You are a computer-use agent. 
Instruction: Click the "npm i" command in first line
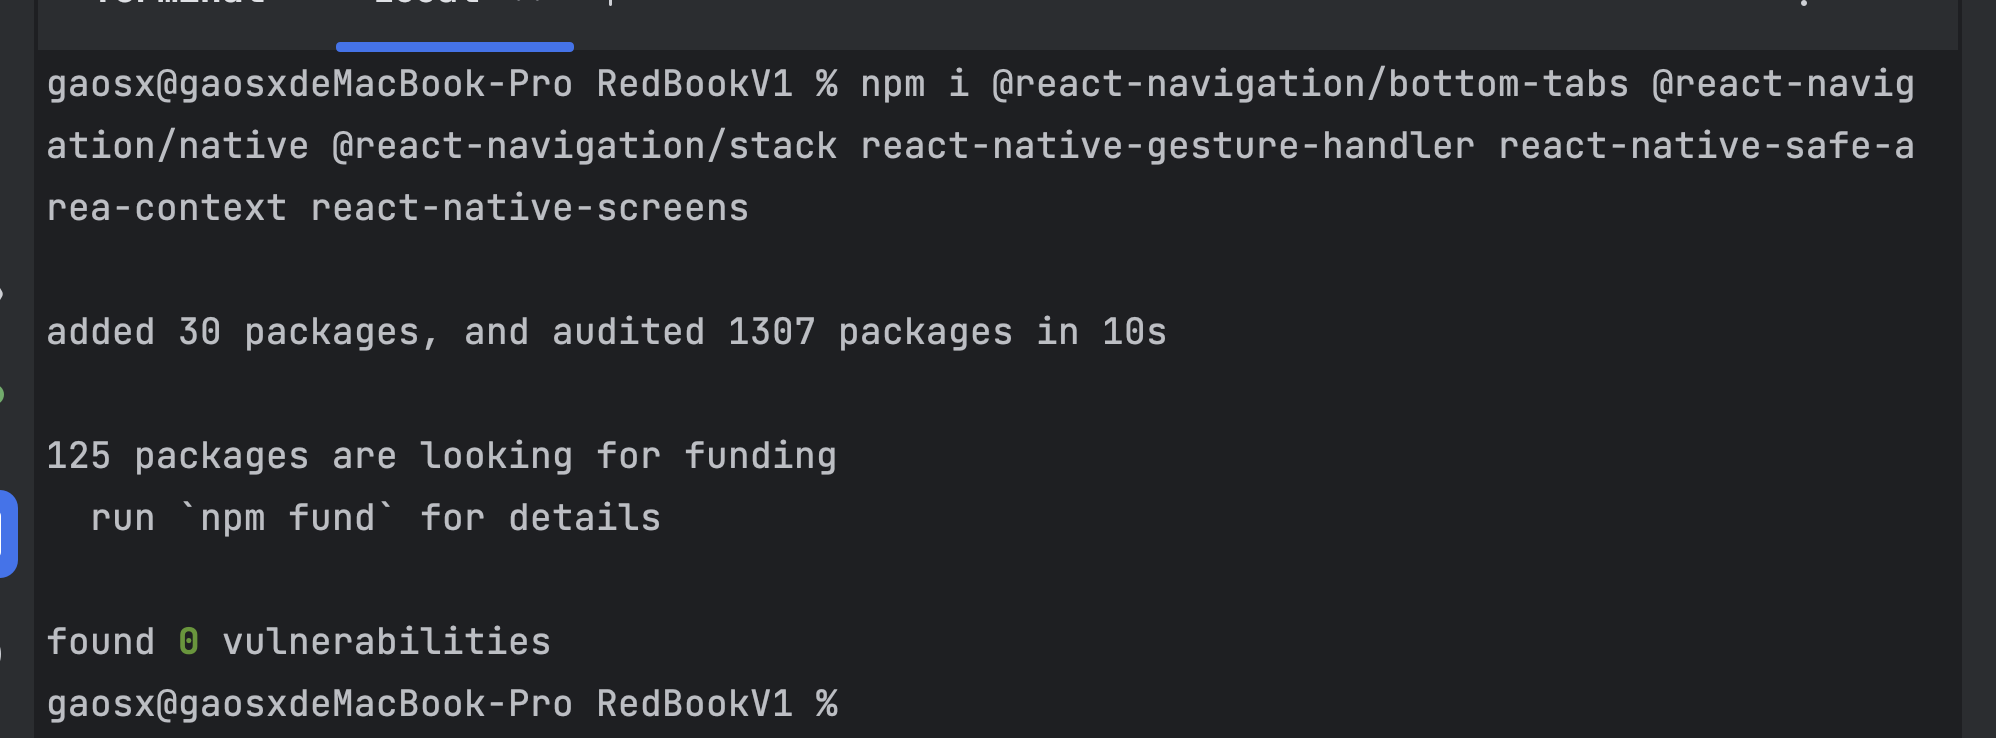click(x=914, y=84)
